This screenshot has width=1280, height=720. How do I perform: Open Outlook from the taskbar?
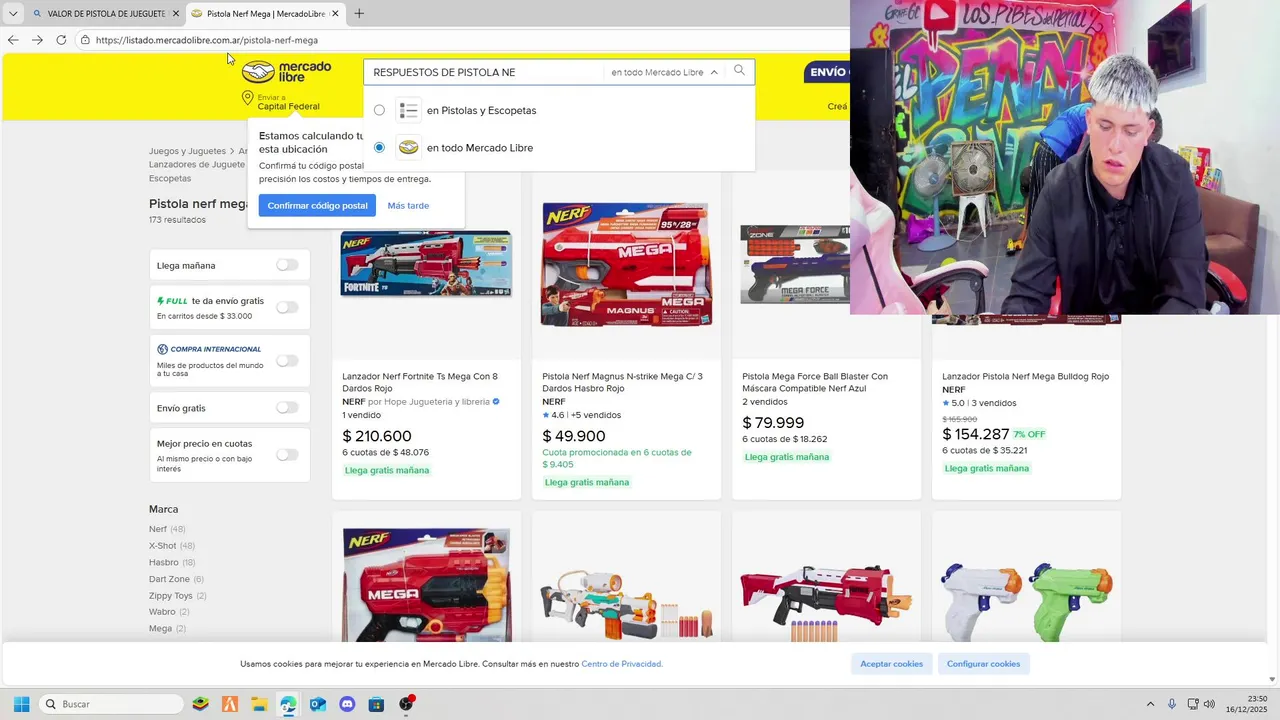318,704
